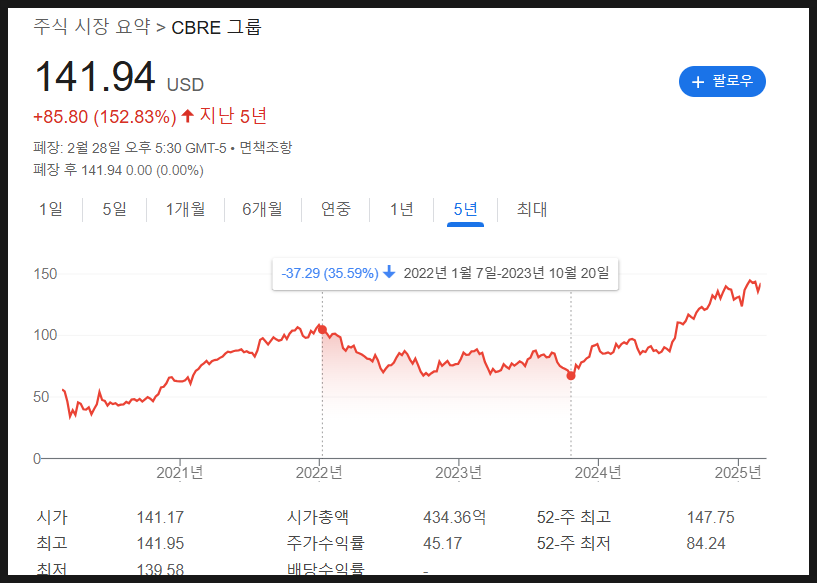The image size is (817, 583).
Task: Click the 2025년 x-axis label
Action: coord(738,473)
